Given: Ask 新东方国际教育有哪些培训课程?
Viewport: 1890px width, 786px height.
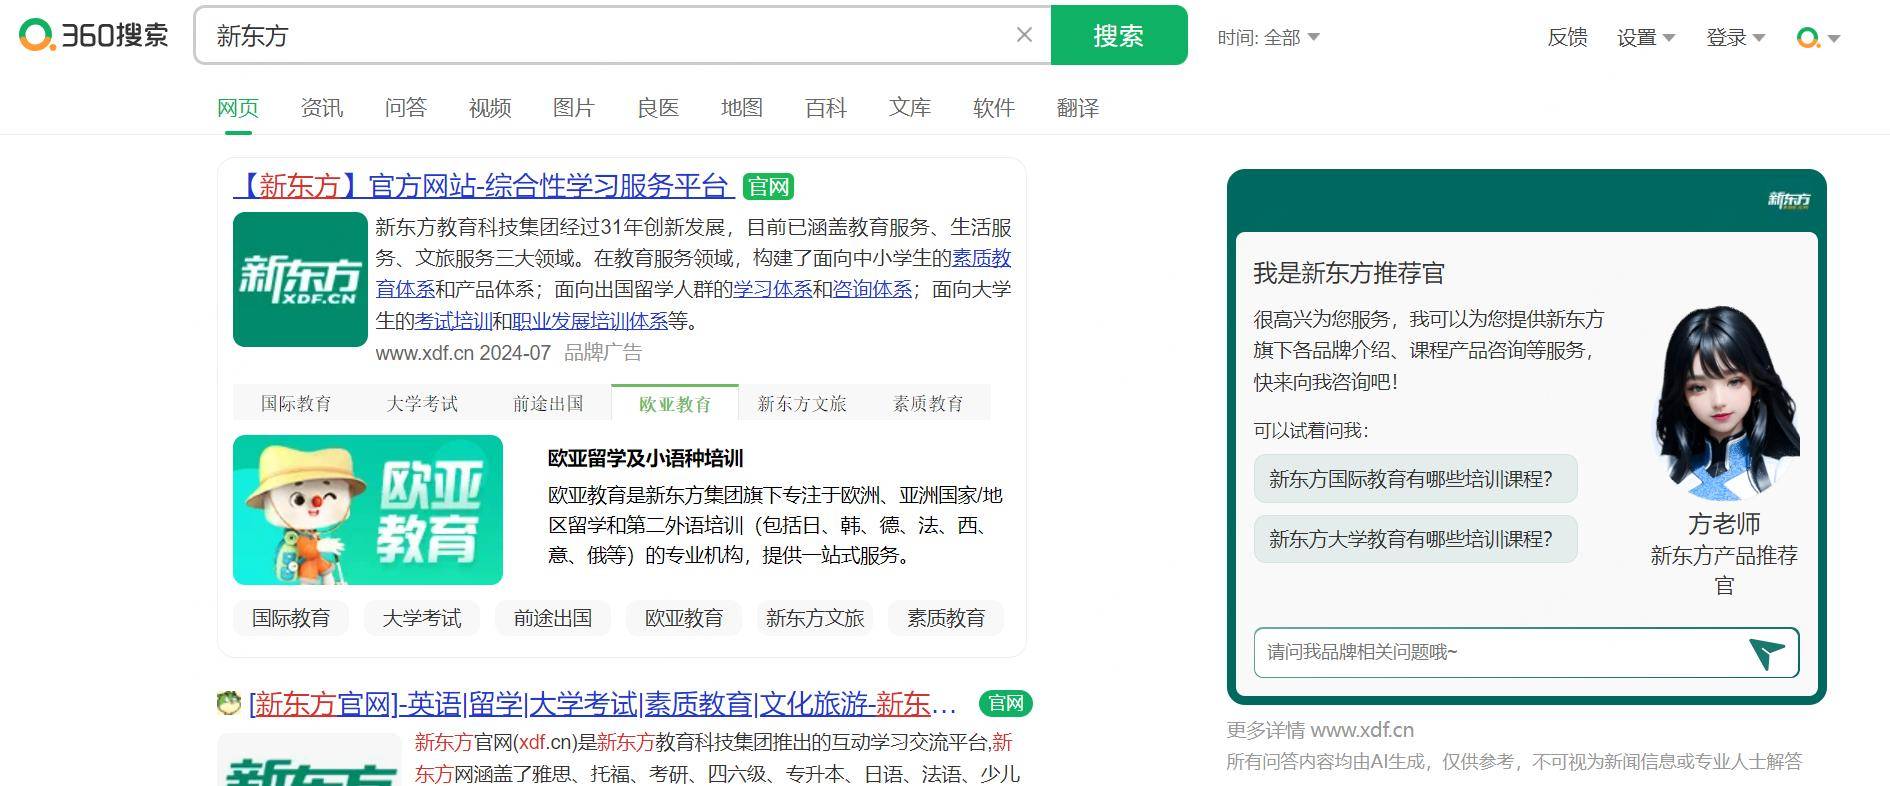Looking at the screenshot, I should pyautogui.click(x=1415, y=479).
